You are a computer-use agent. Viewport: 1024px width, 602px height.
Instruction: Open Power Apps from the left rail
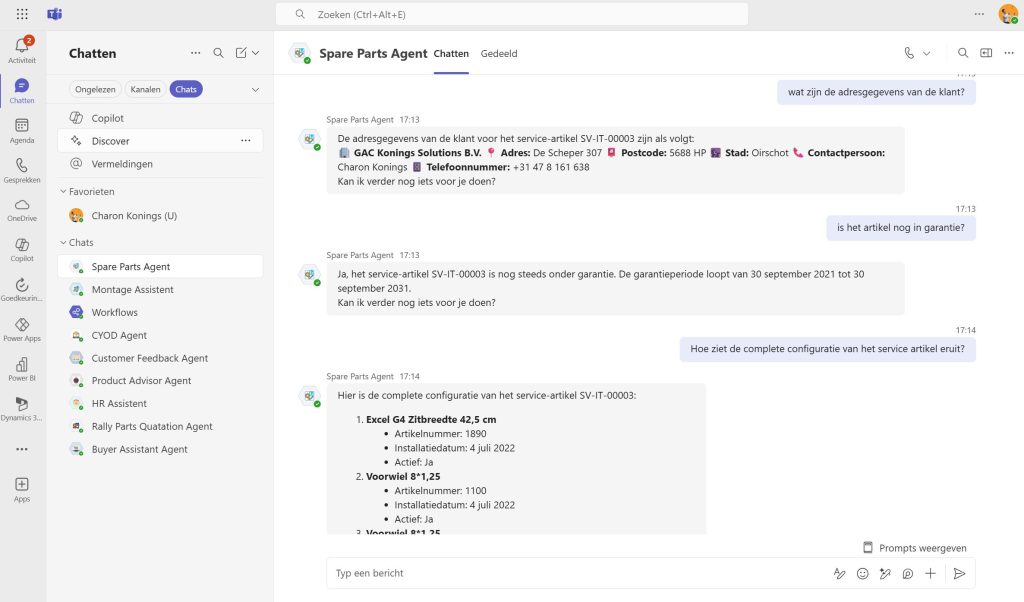point(22,329)
